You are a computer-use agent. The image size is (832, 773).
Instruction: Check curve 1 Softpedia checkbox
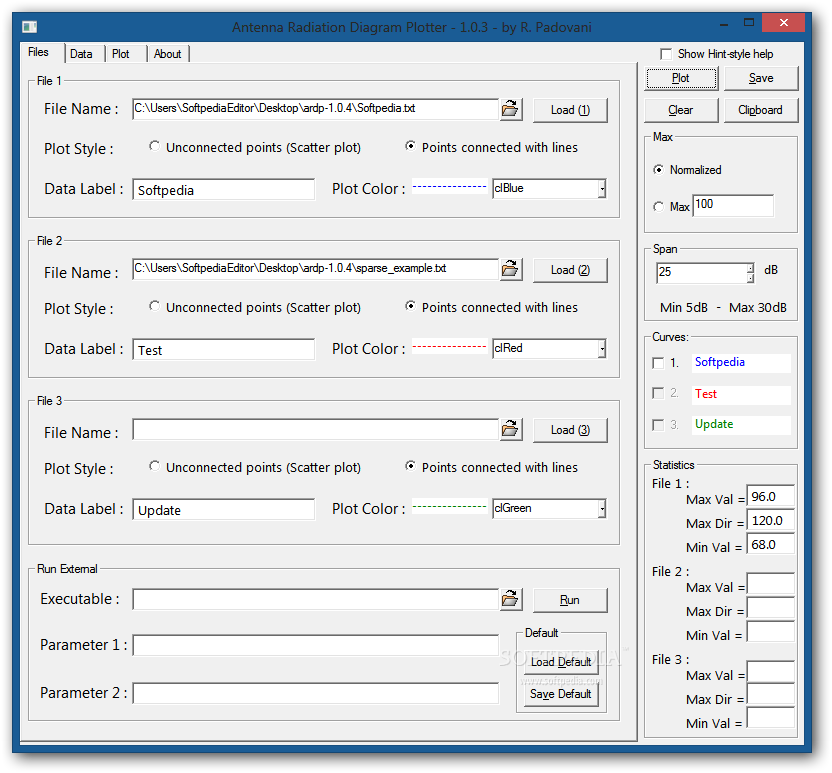658,363
